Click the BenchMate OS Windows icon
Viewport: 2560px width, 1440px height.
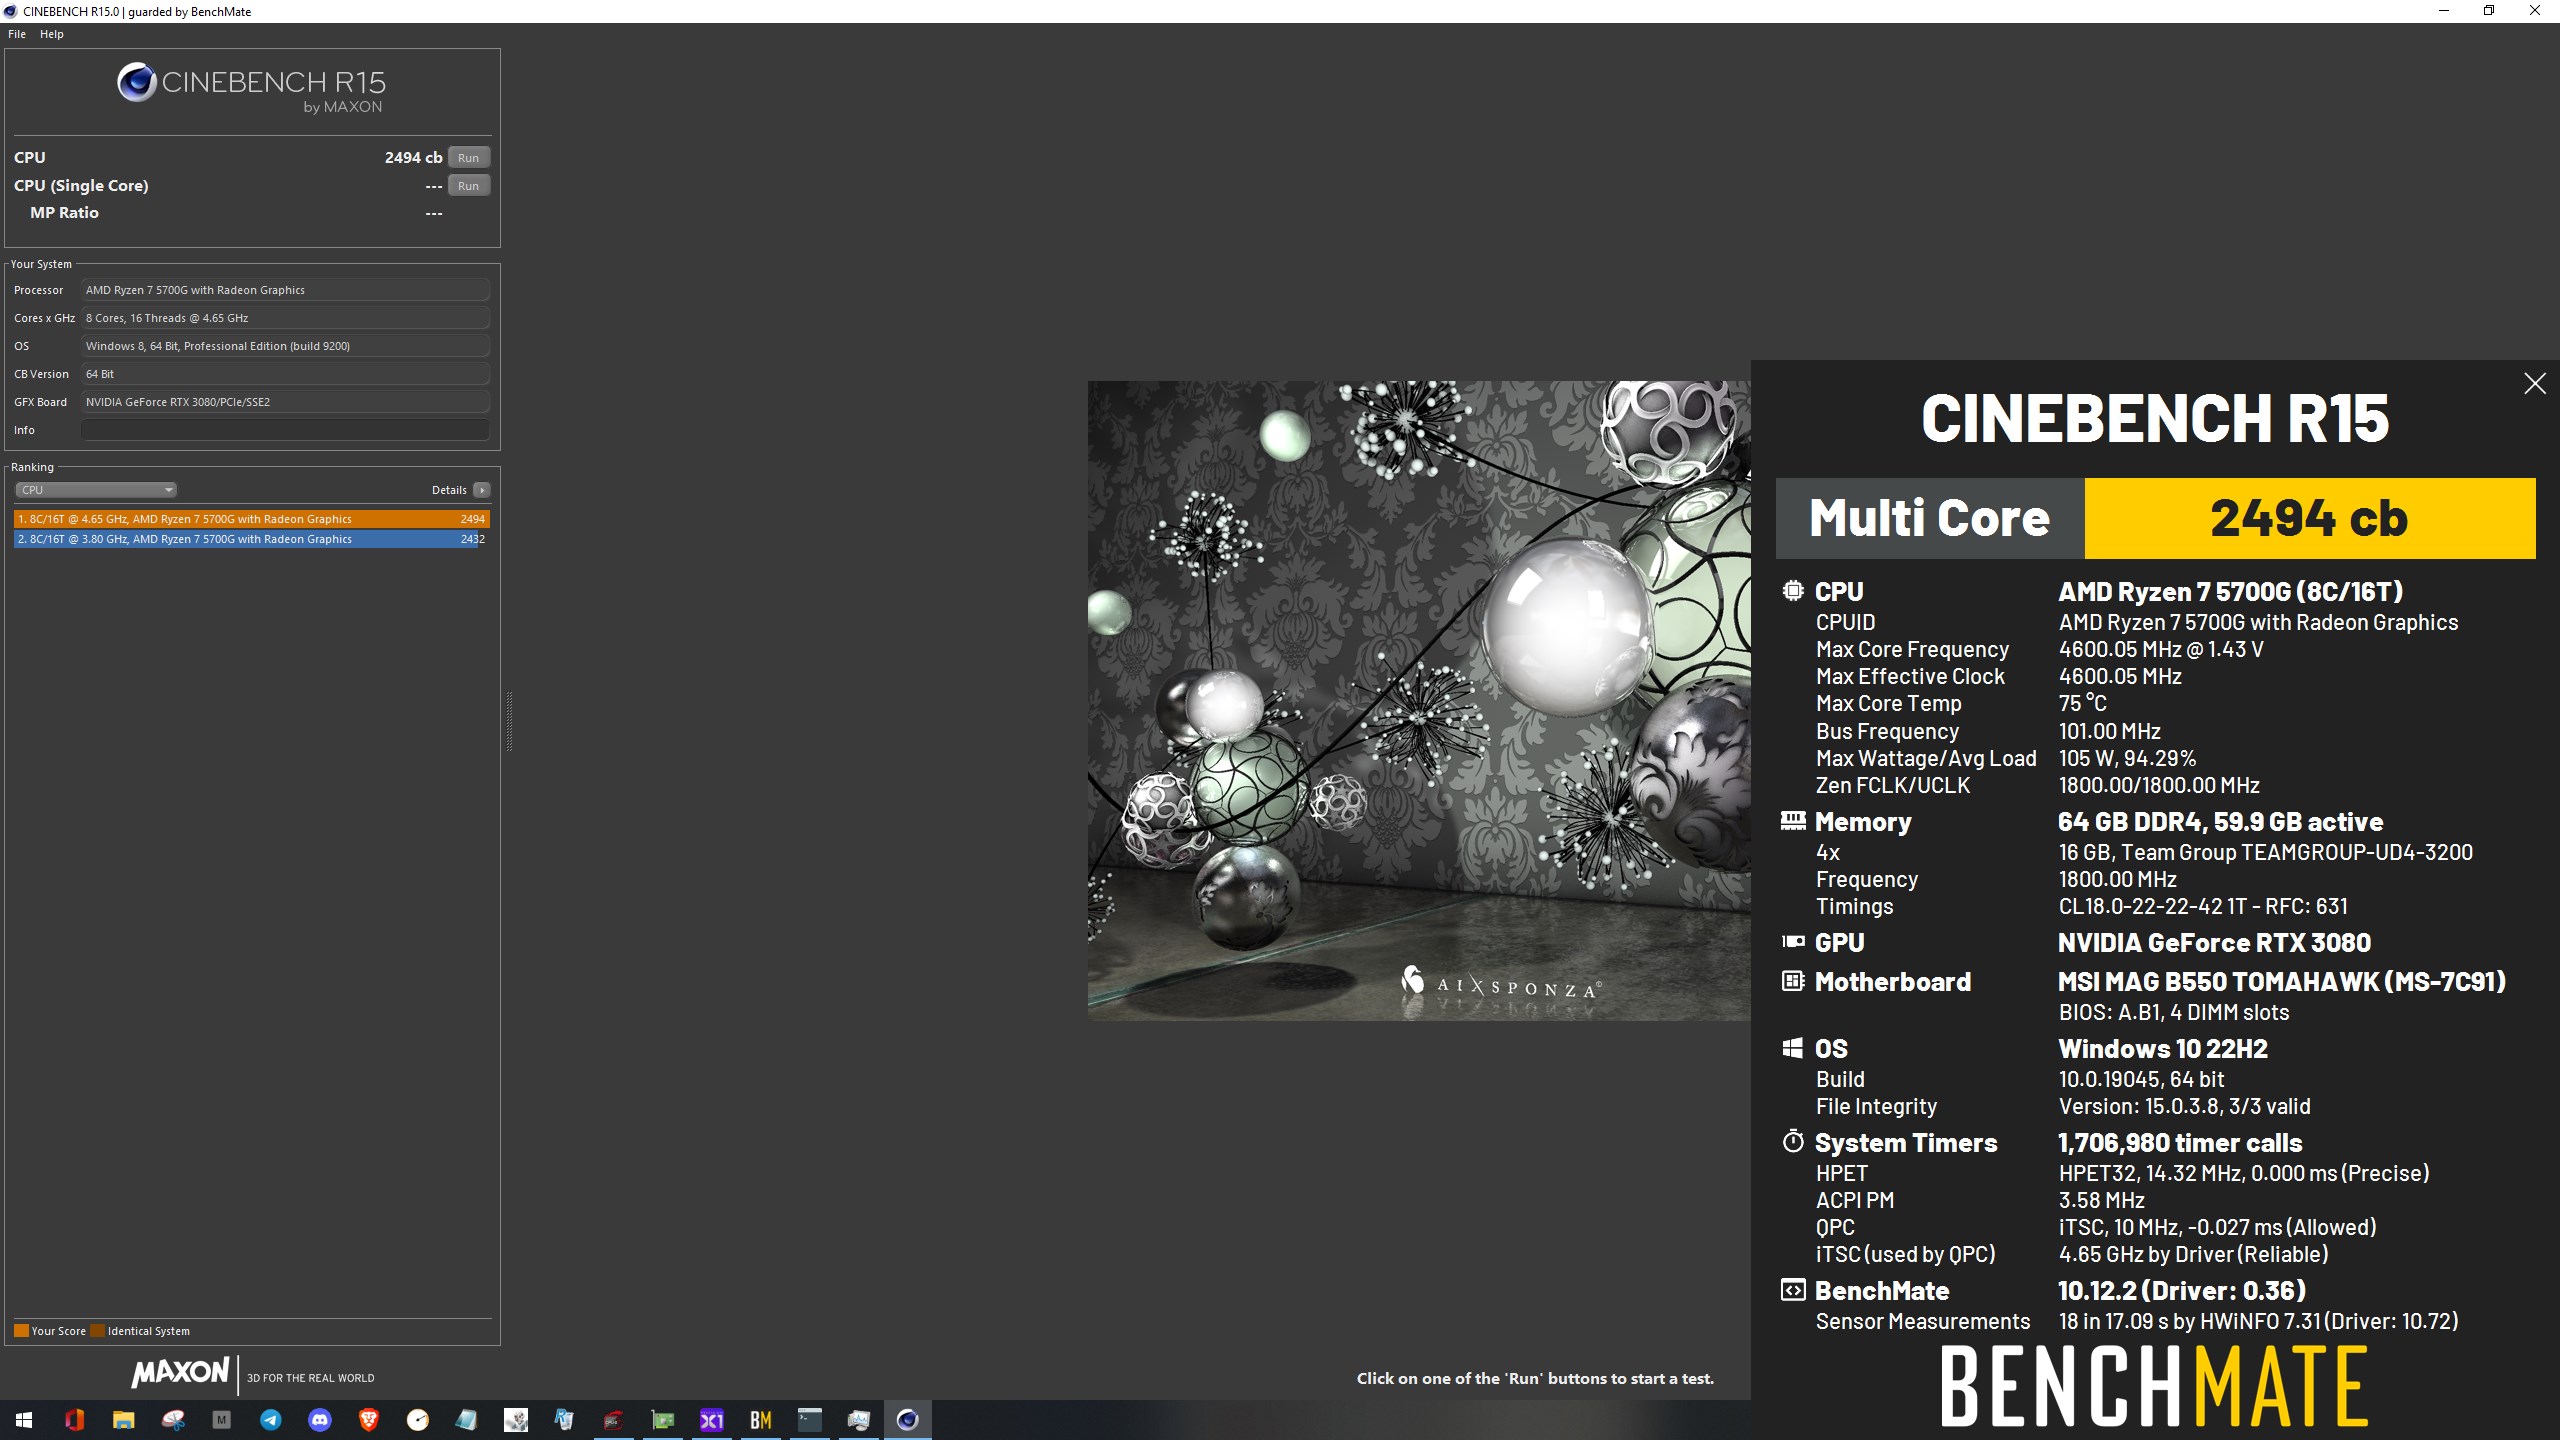(x=1793, y=1048)
